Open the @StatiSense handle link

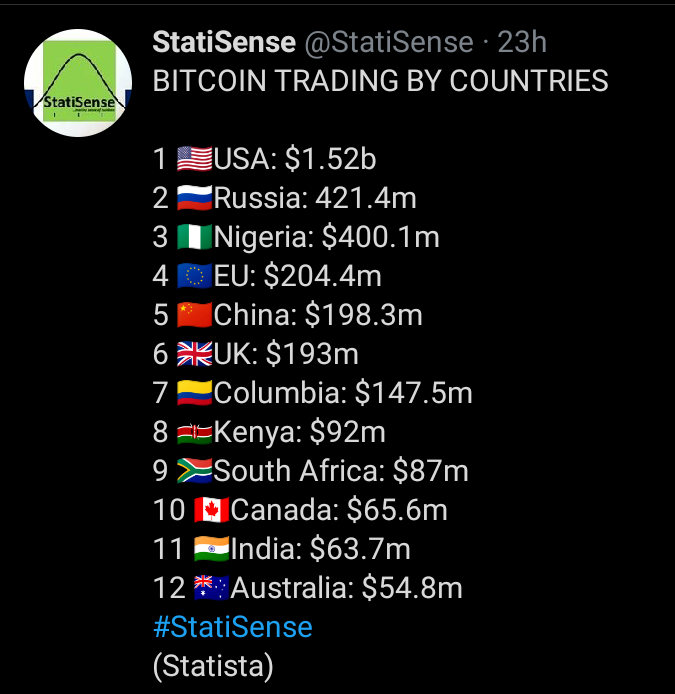click(389, 42)
